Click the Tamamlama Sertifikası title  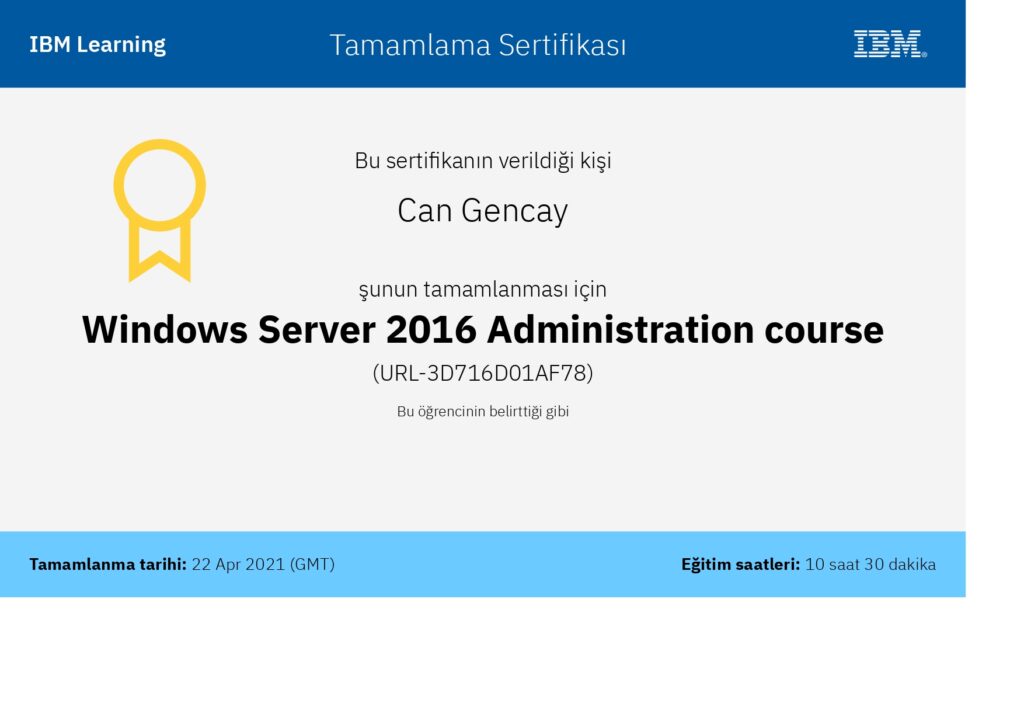click(478, 45)
